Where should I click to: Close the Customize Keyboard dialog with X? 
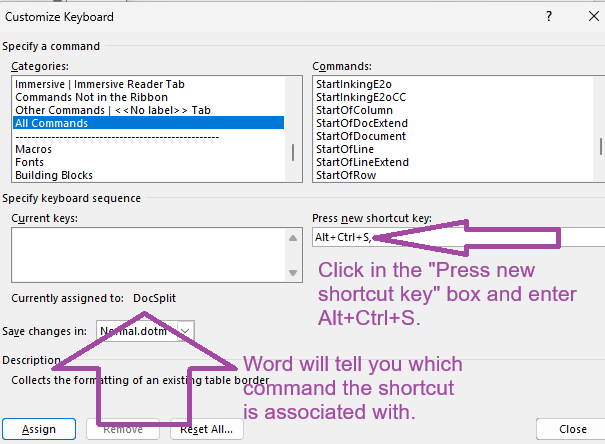point(594,16)
